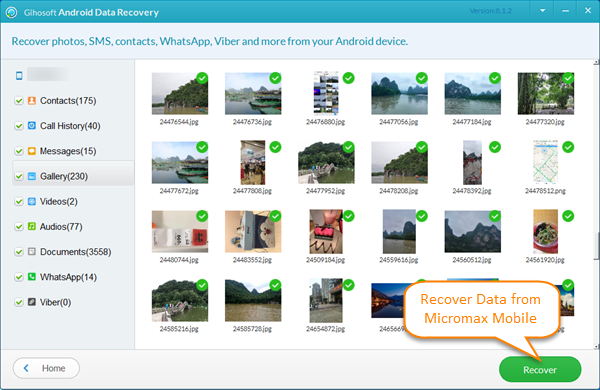Click the Messages category icon
Screen dimensions: 600x390
pos(32,151)
